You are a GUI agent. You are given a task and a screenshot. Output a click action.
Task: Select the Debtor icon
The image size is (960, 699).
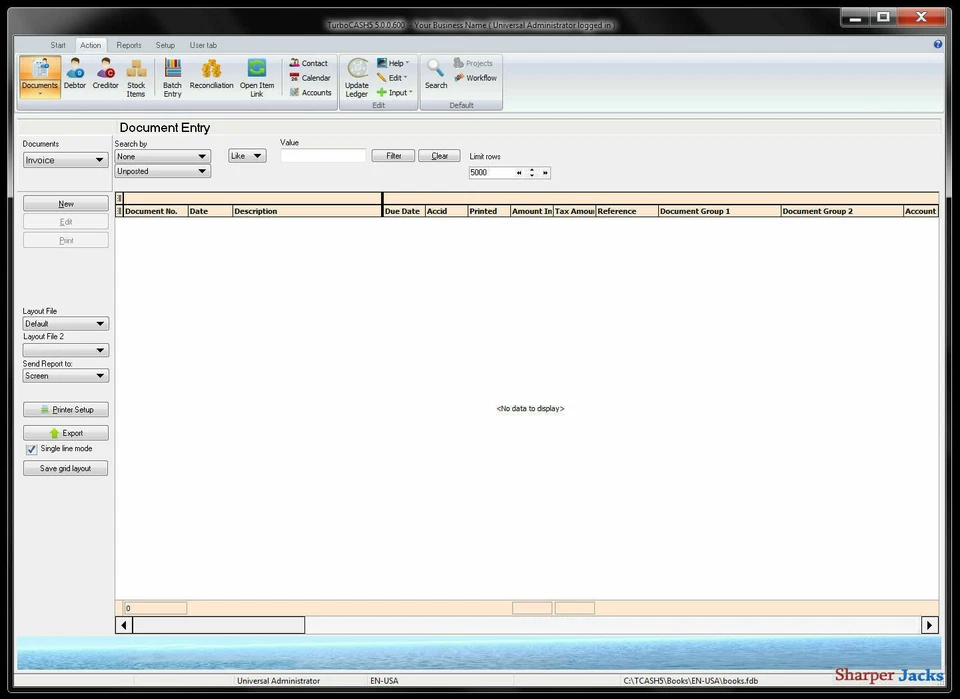click(74, 75)
